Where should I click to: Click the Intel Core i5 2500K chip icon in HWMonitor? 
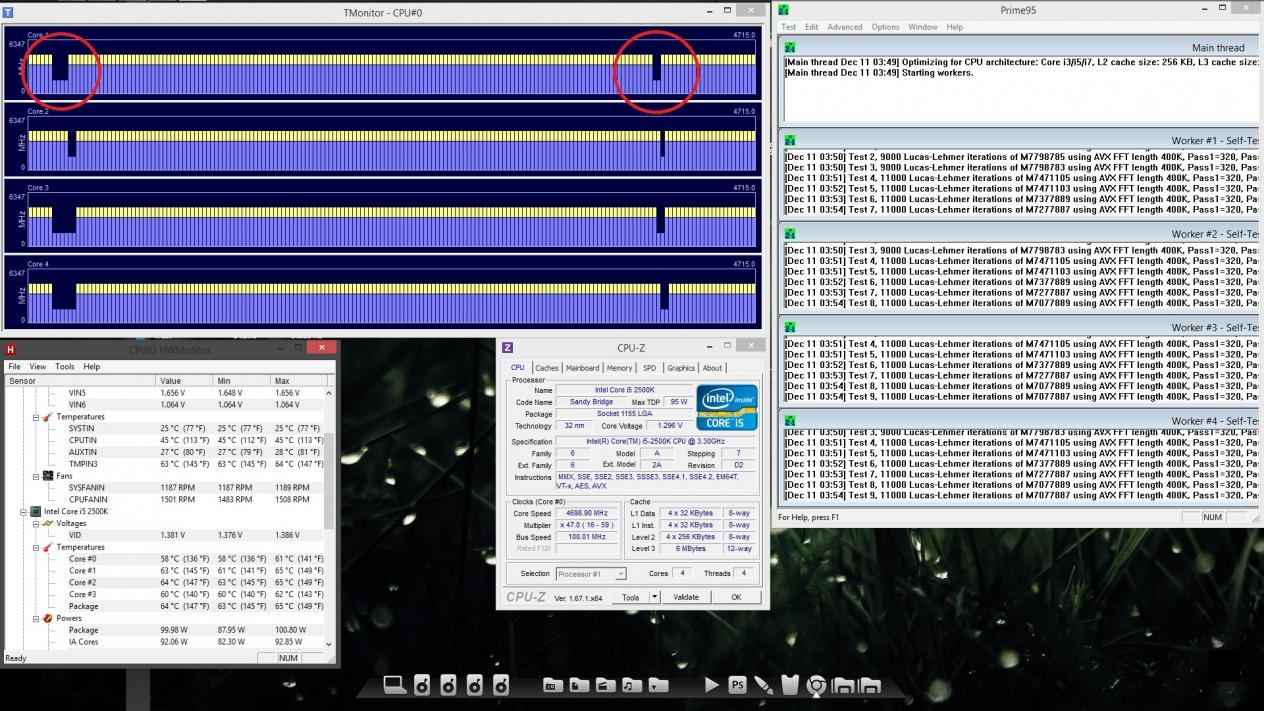click(36, 511)
